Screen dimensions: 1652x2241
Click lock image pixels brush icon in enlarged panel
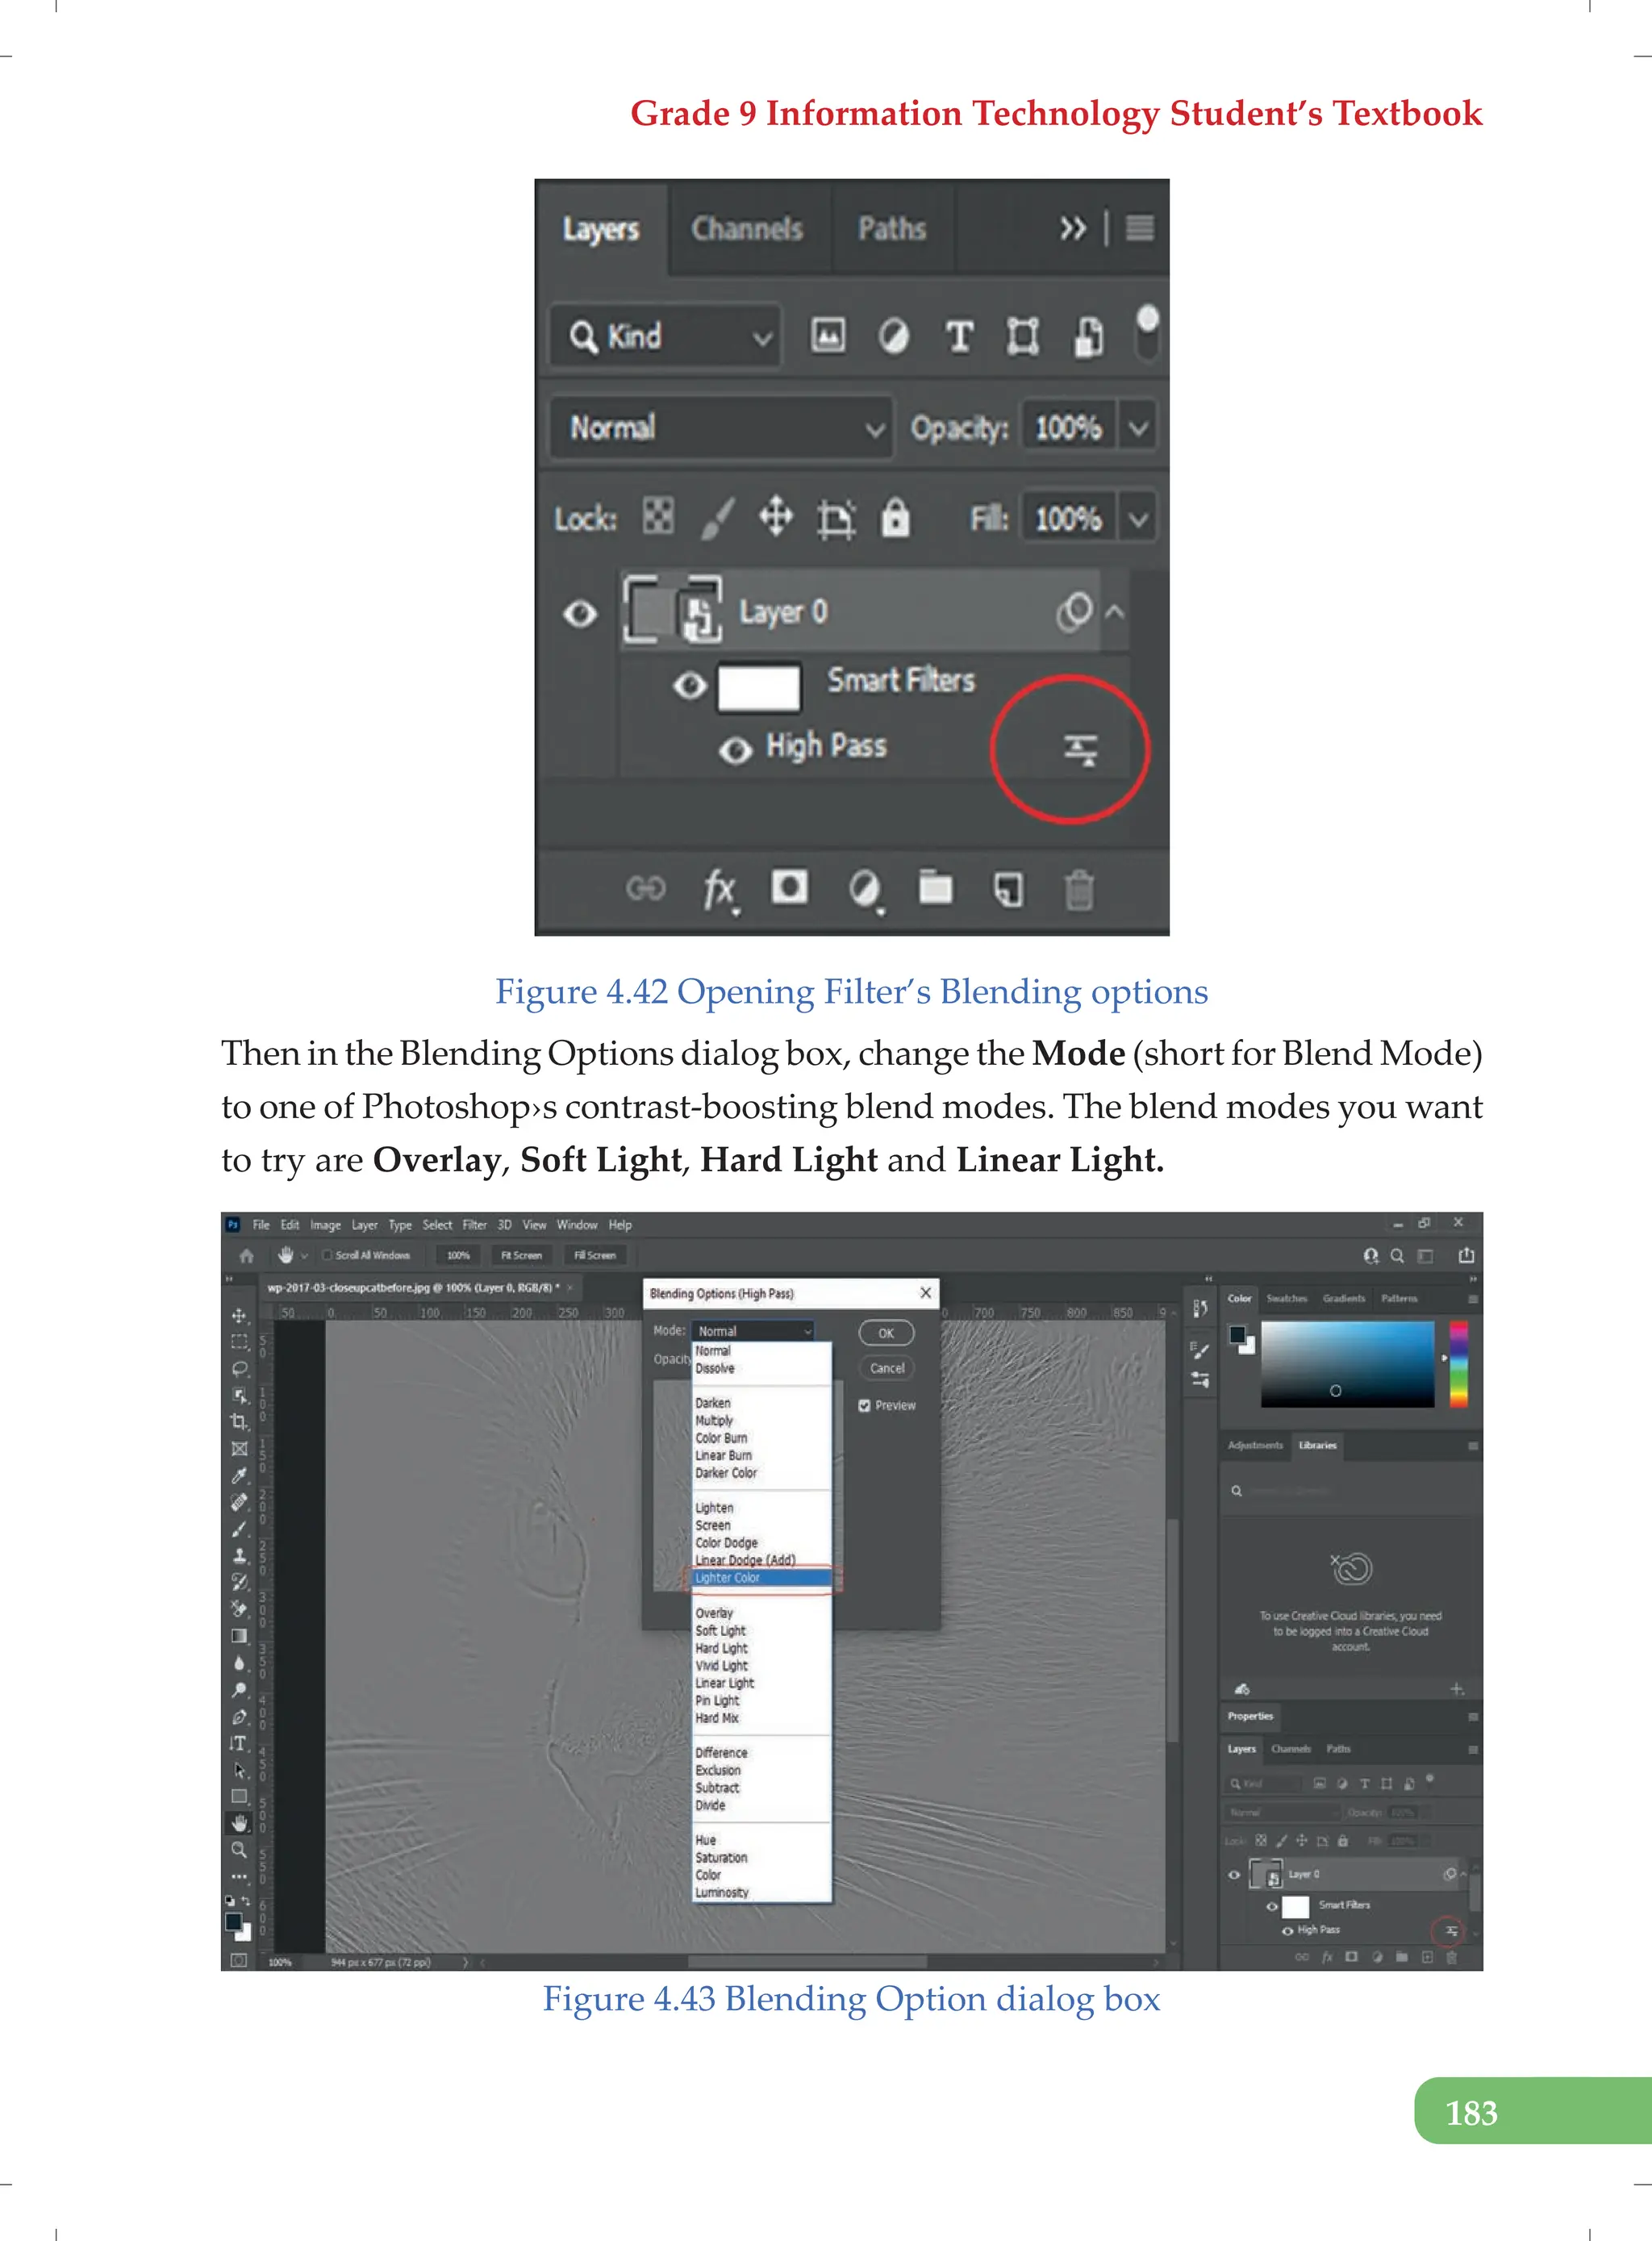(x=717, y=518)
